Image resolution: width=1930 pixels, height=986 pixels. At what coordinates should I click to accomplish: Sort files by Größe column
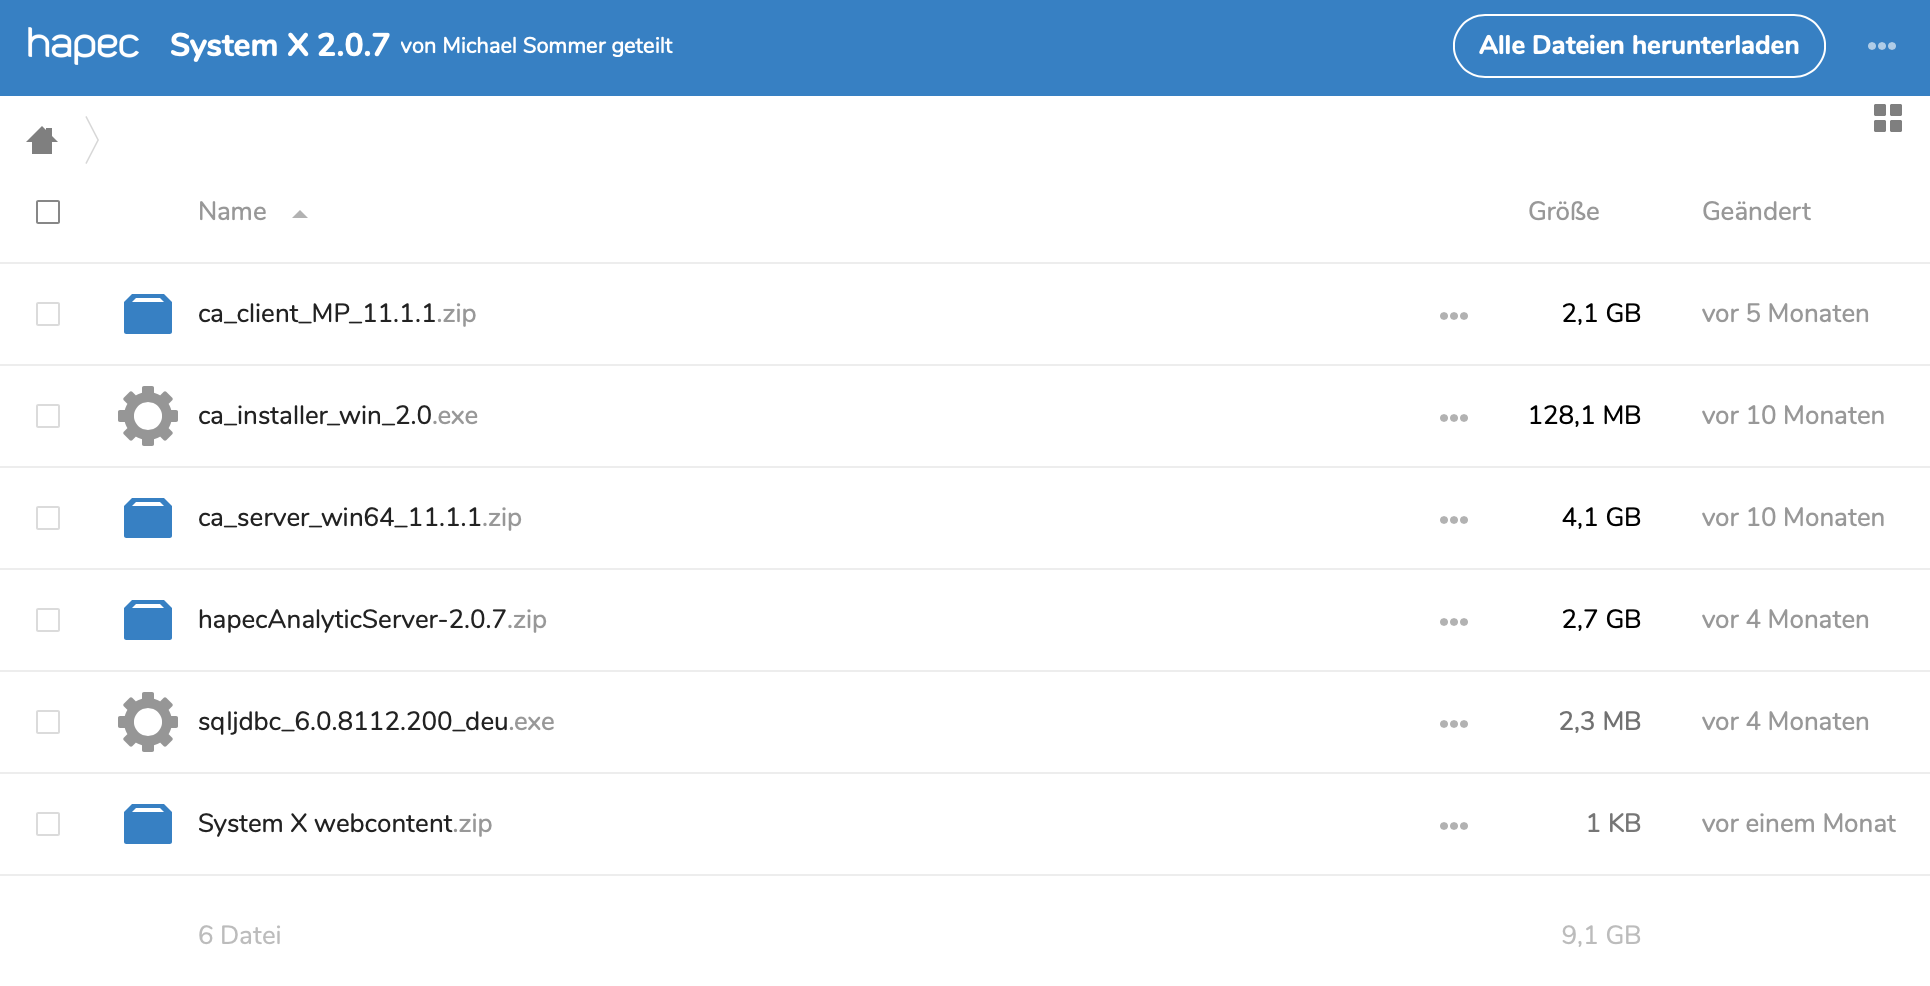(x=1563, y=212)
